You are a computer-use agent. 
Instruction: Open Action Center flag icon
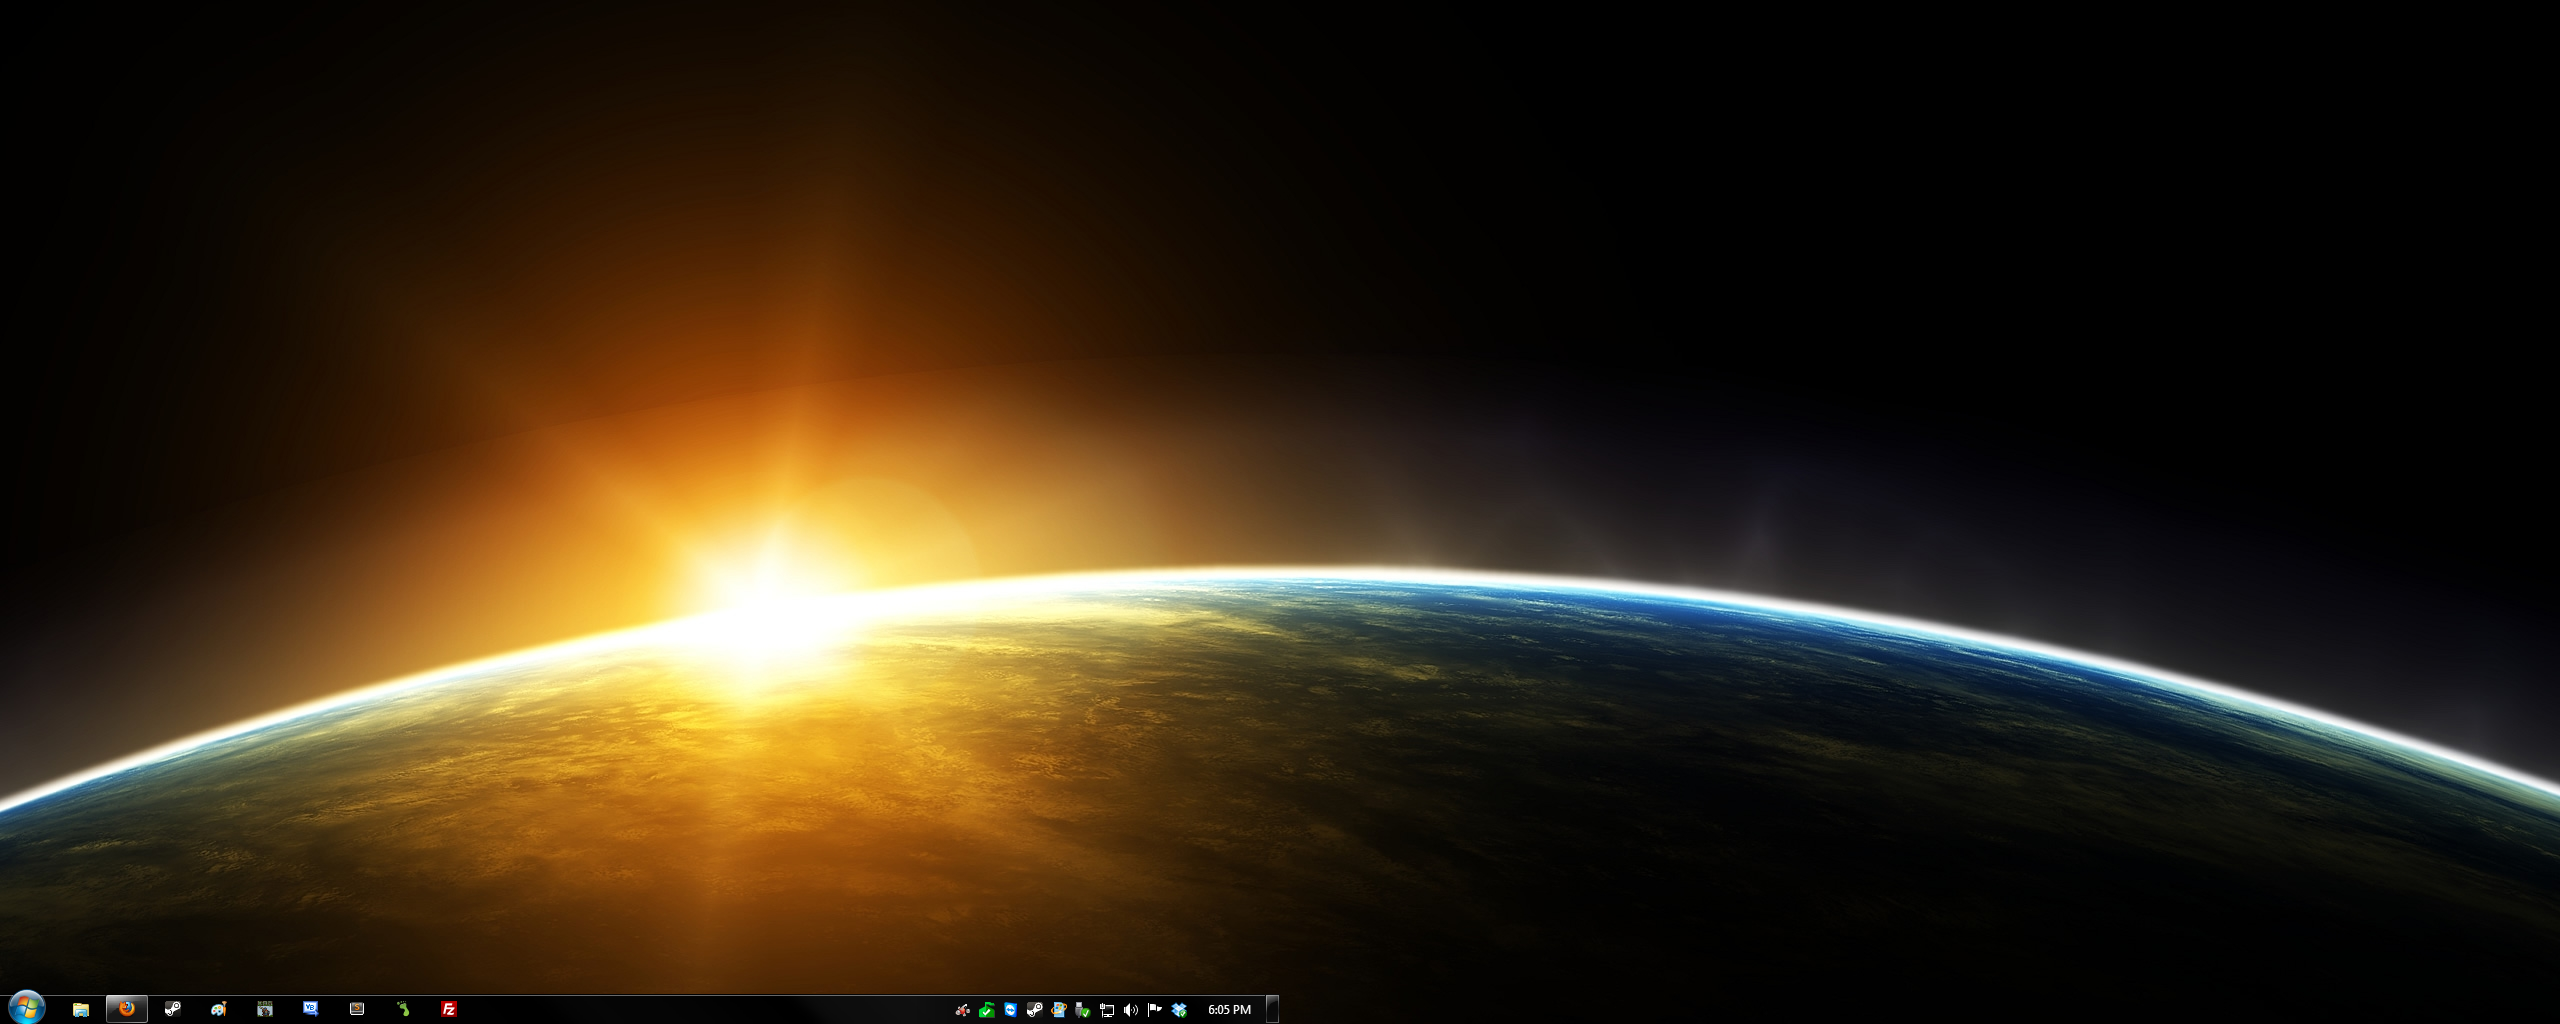pyautogui.click(x=1155, y=1010)
